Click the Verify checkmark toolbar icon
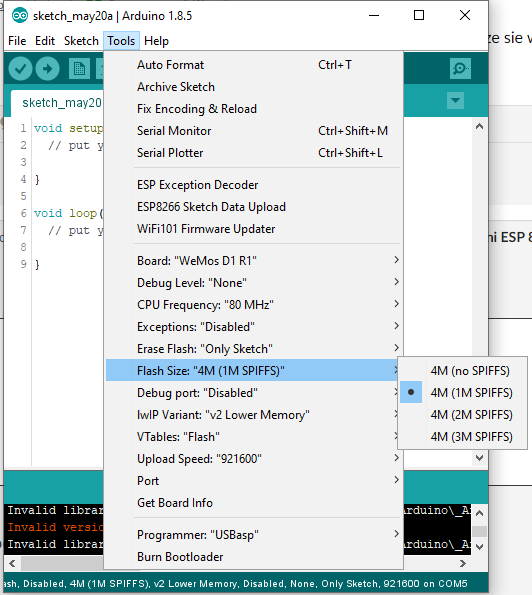 [20, 69]
